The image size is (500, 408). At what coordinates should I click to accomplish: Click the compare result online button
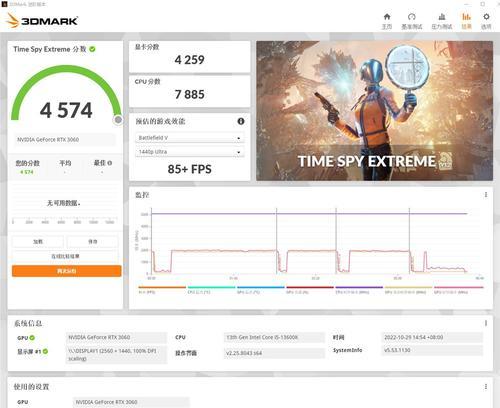pos(65,256)
